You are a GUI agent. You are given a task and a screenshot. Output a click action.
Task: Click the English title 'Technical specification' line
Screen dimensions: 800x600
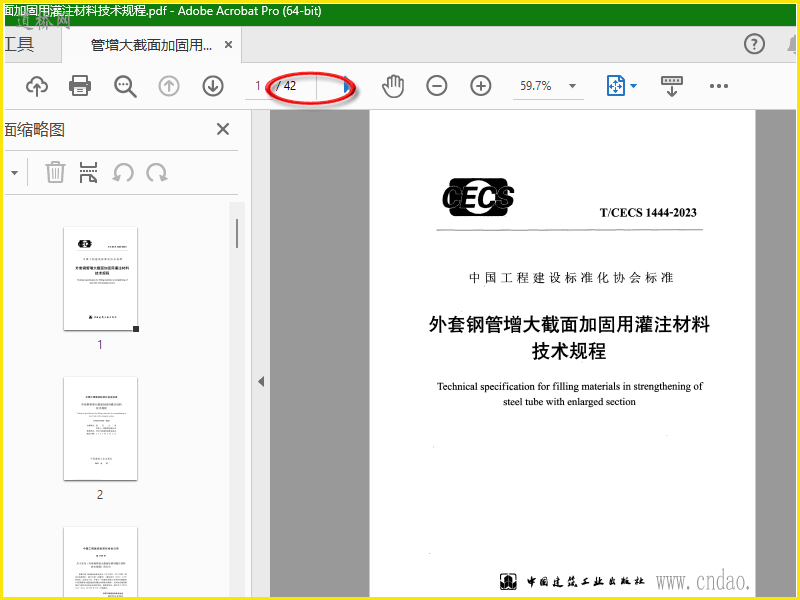(569, 386)
